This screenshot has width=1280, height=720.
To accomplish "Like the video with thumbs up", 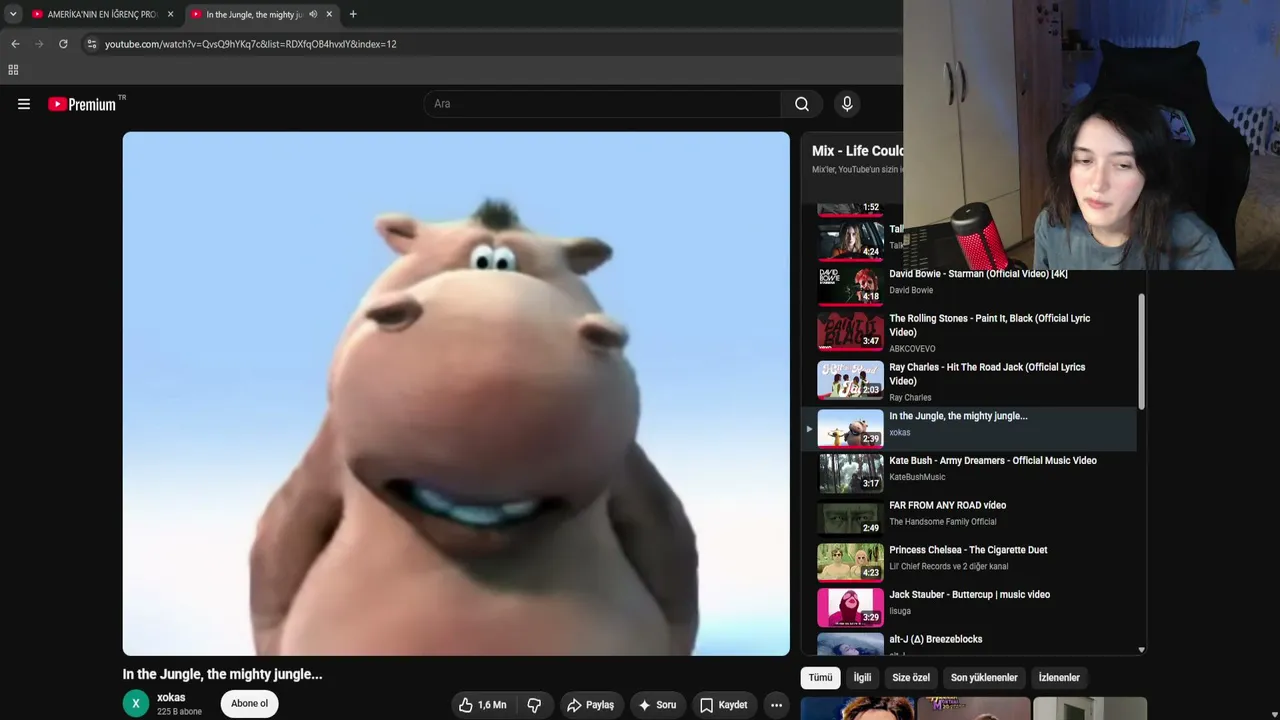I will click(482, 705).
